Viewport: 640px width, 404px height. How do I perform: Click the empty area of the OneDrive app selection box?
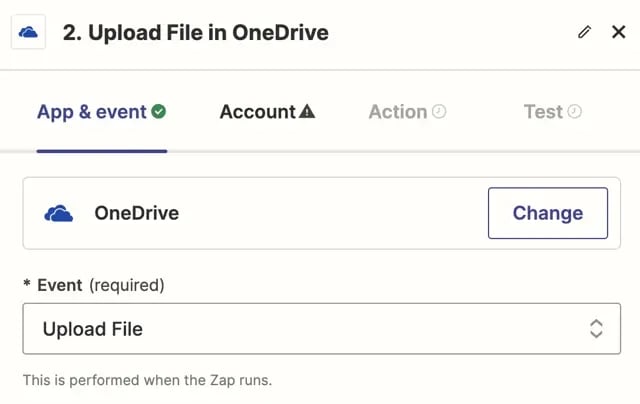[x=330, y=213]
